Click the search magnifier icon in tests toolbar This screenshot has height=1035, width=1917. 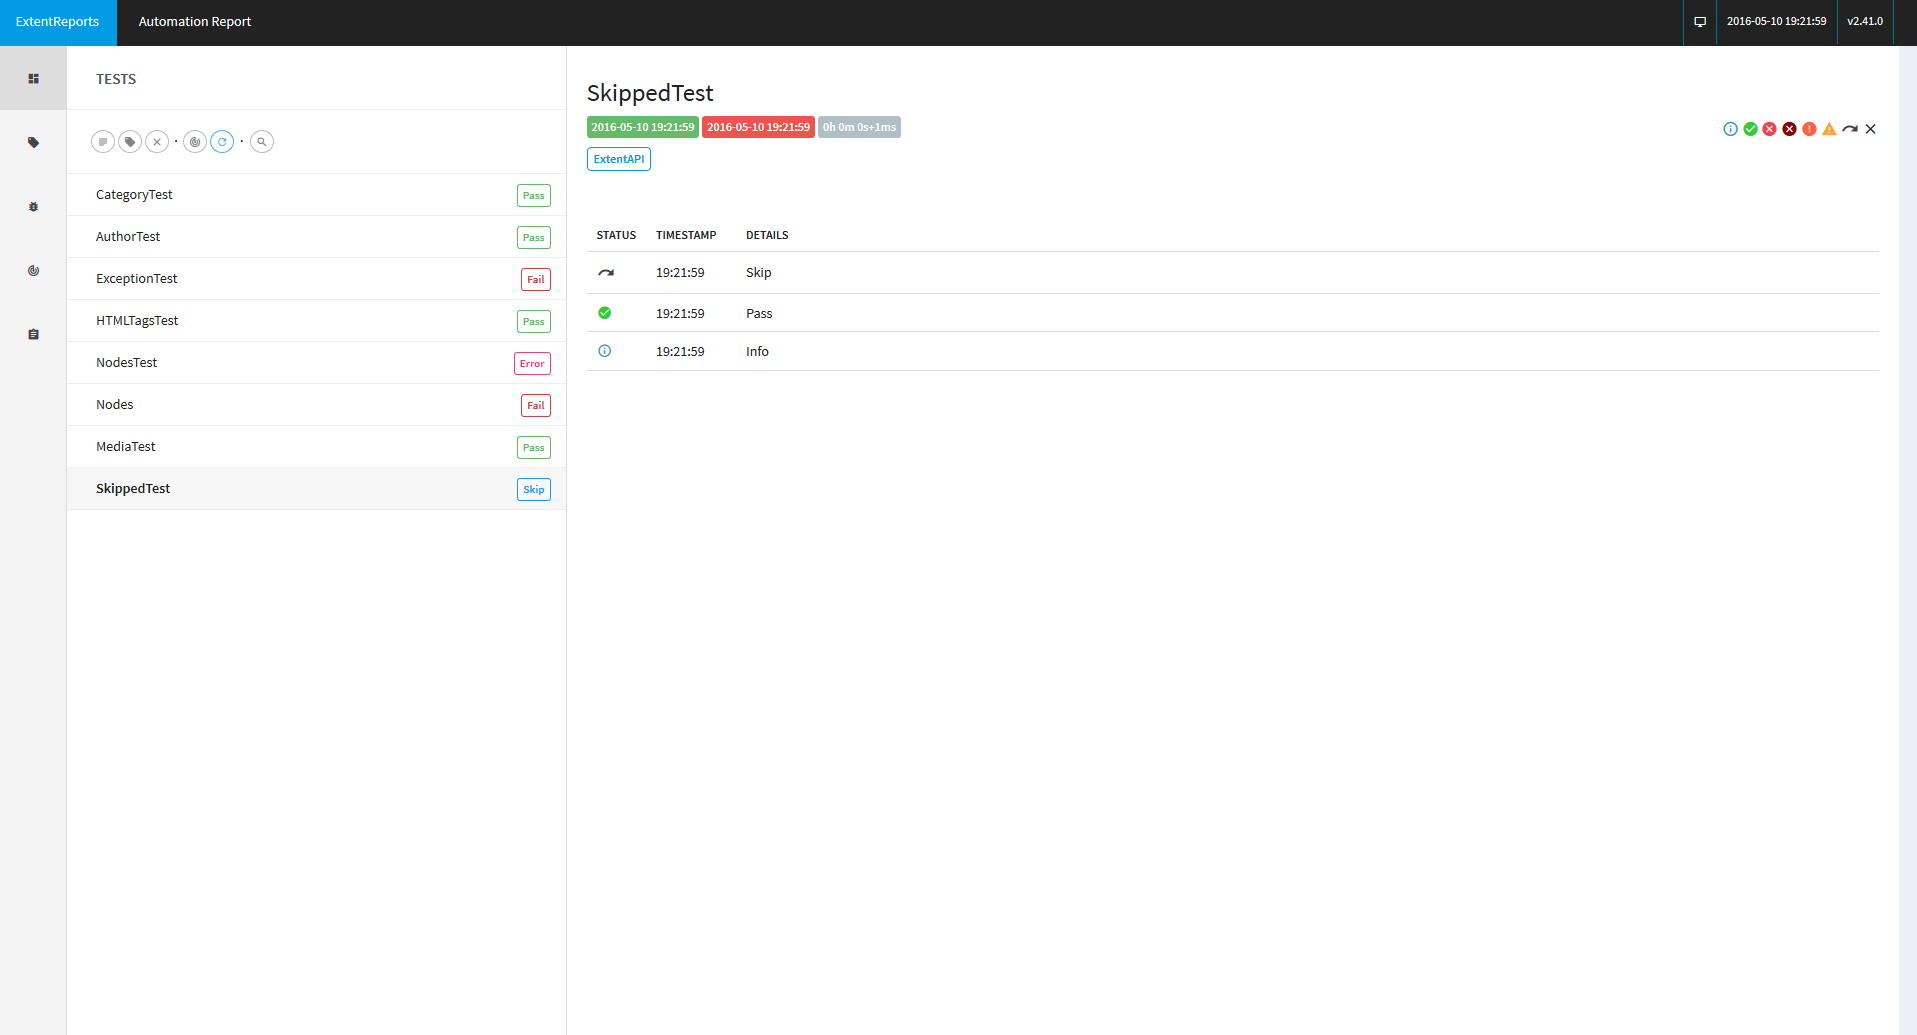262,142
